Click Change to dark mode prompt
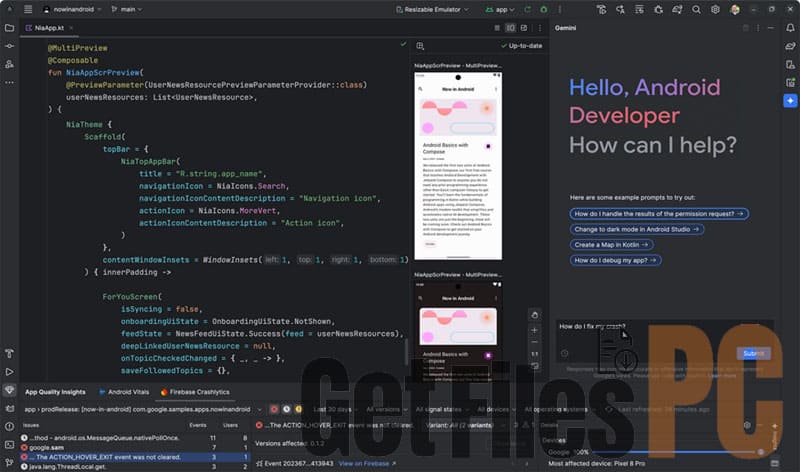800x472 pixels. click(637, 229)
